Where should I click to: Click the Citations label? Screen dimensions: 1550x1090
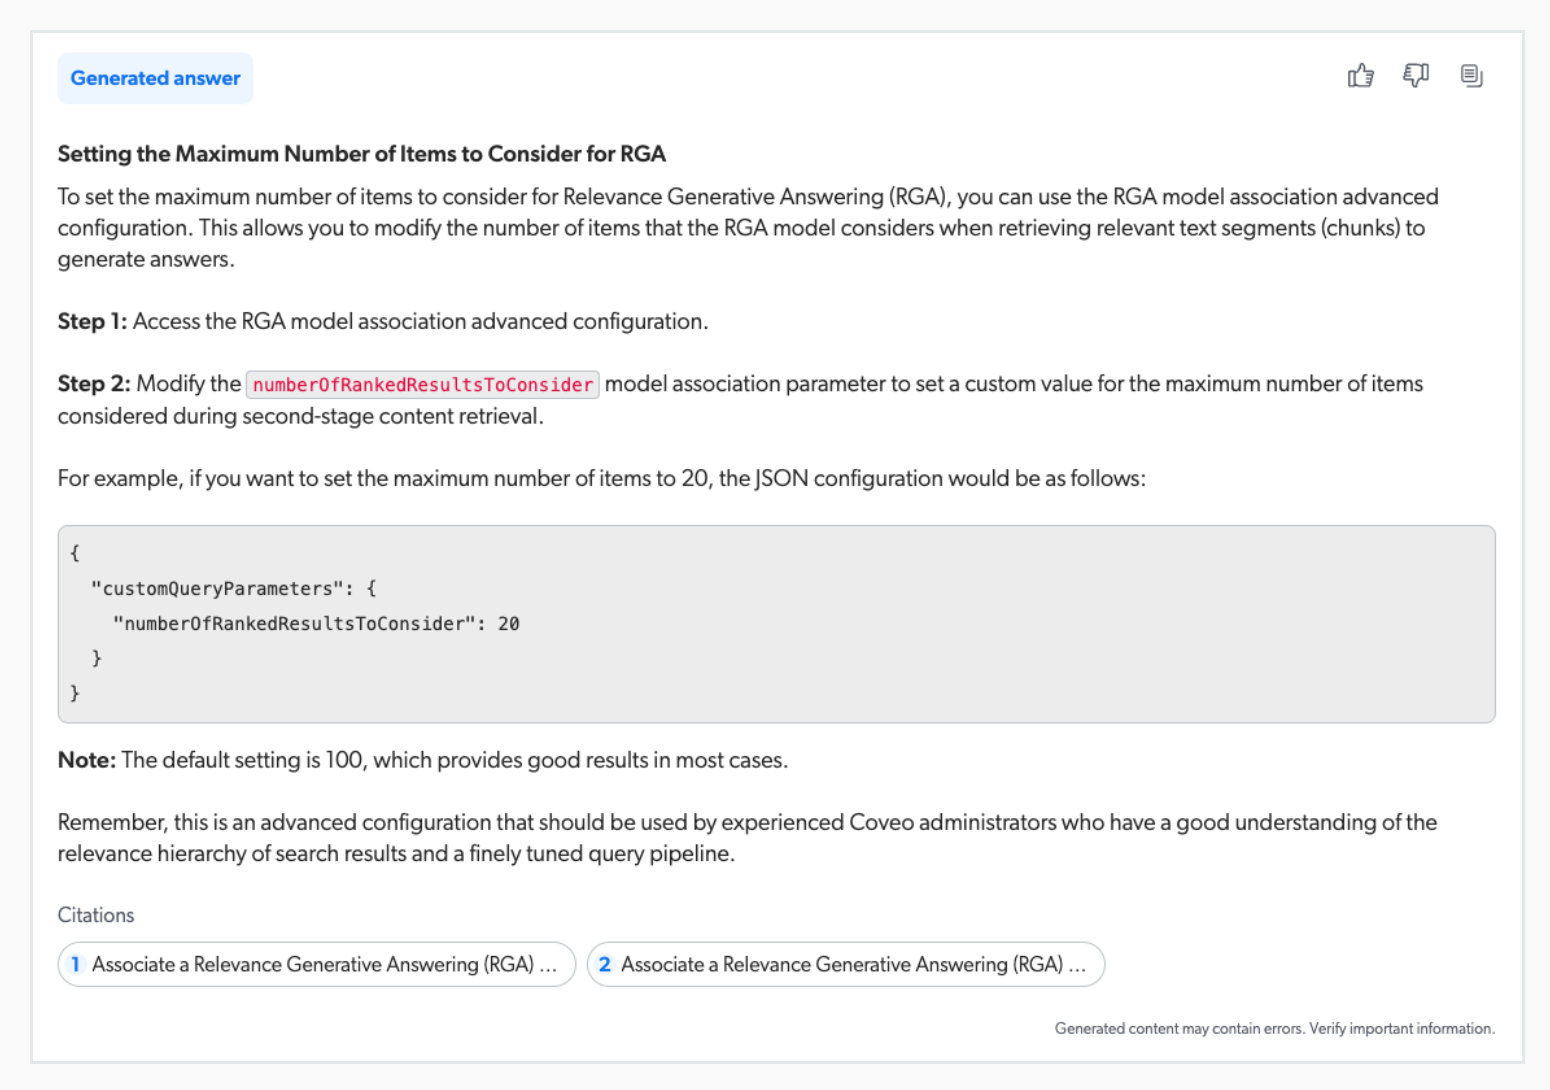pos(96,915)
